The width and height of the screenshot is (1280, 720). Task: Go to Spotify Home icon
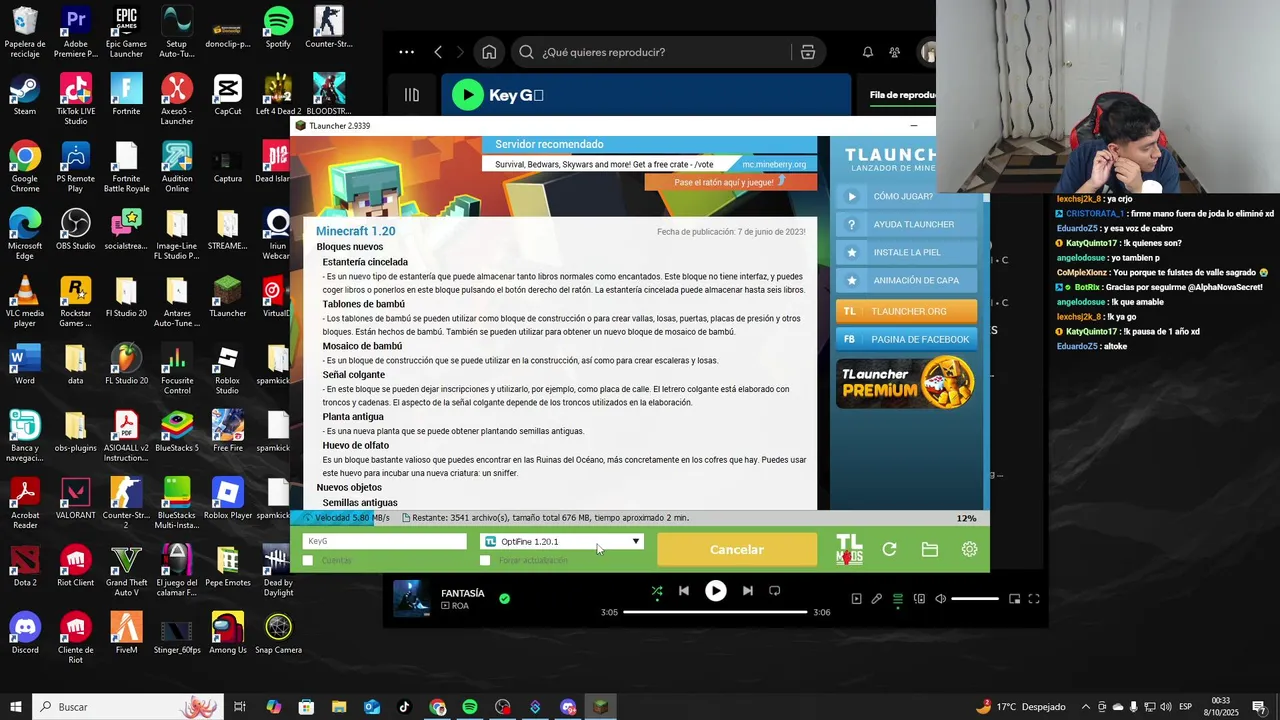[489, 52]
